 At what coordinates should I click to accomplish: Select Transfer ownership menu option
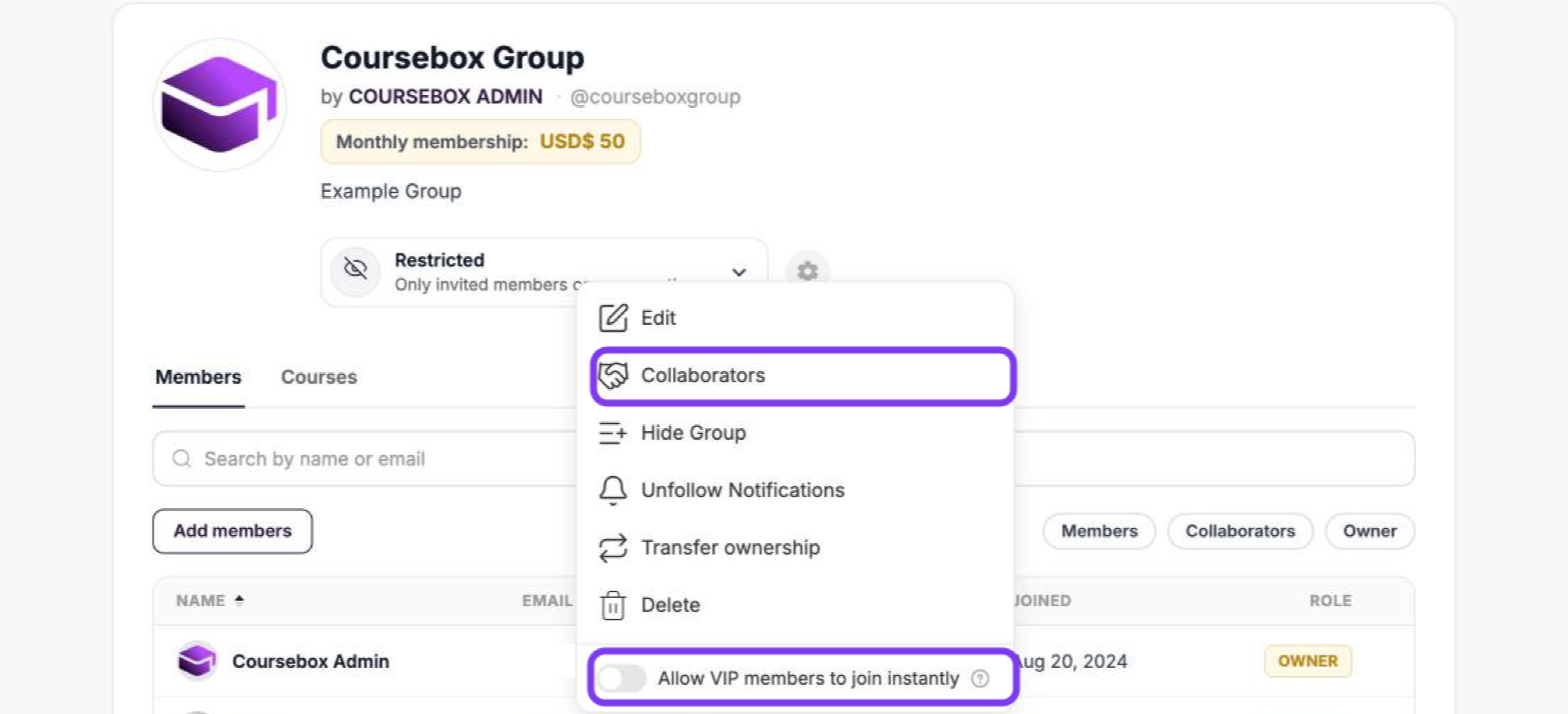tap(795, 548)
